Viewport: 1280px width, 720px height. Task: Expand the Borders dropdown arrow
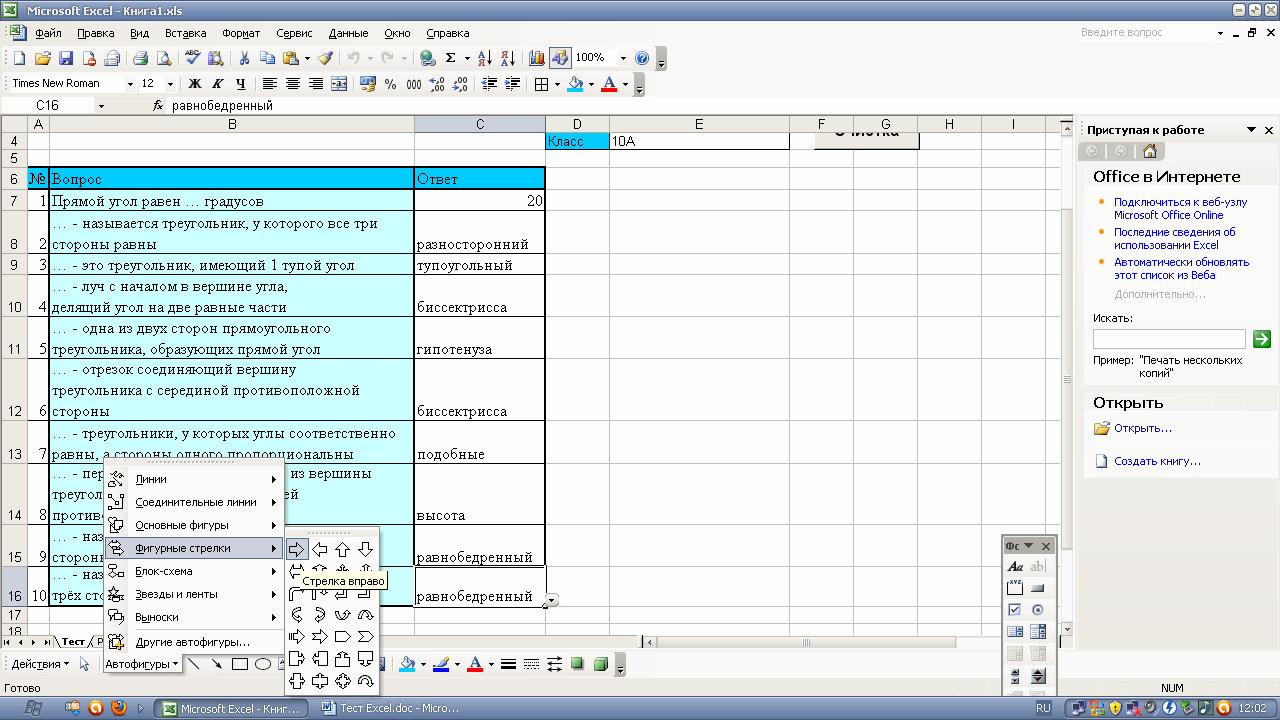(556, 84)
